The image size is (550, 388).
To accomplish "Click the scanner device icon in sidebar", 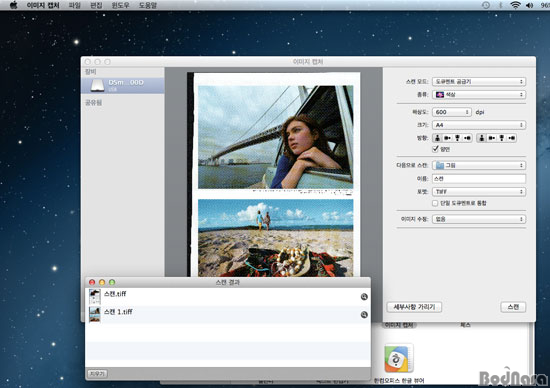I will coord(97,85).
